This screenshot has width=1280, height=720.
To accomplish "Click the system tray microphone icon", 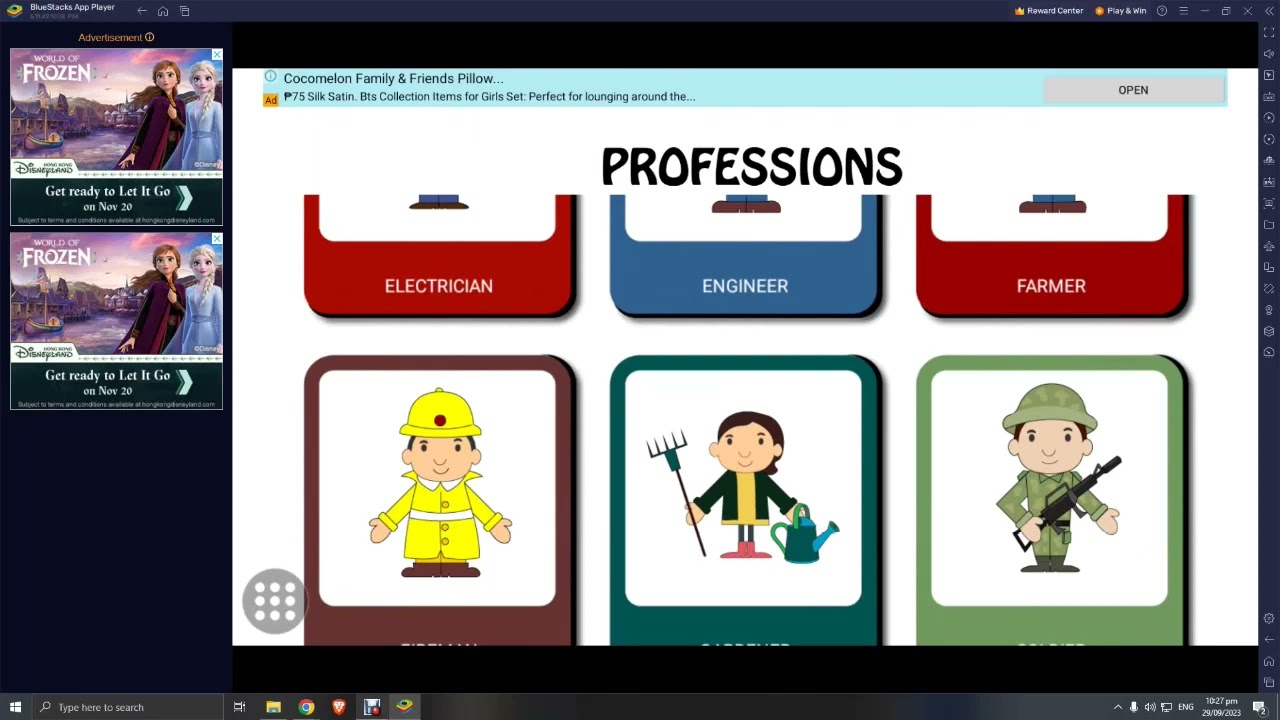I will click(x=1133, y=707).
